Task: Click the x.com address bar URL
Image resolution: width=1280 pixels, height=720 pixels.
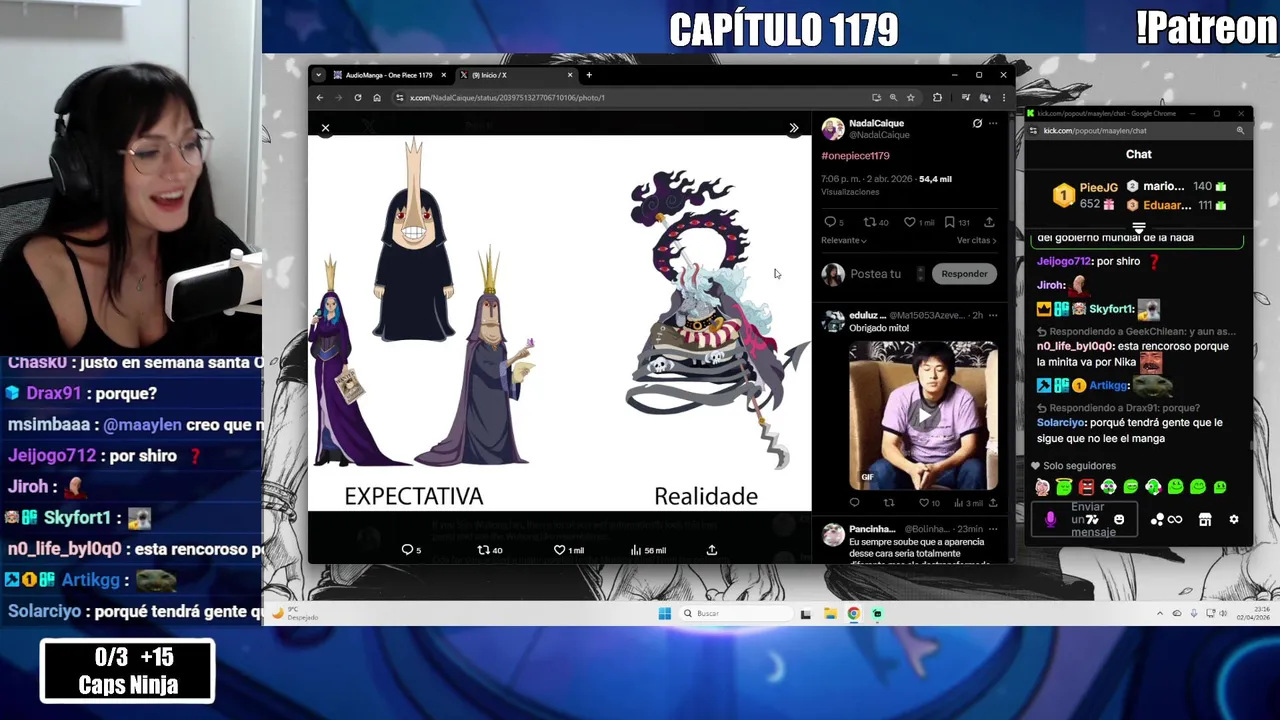Action: [x=508, y=98]
